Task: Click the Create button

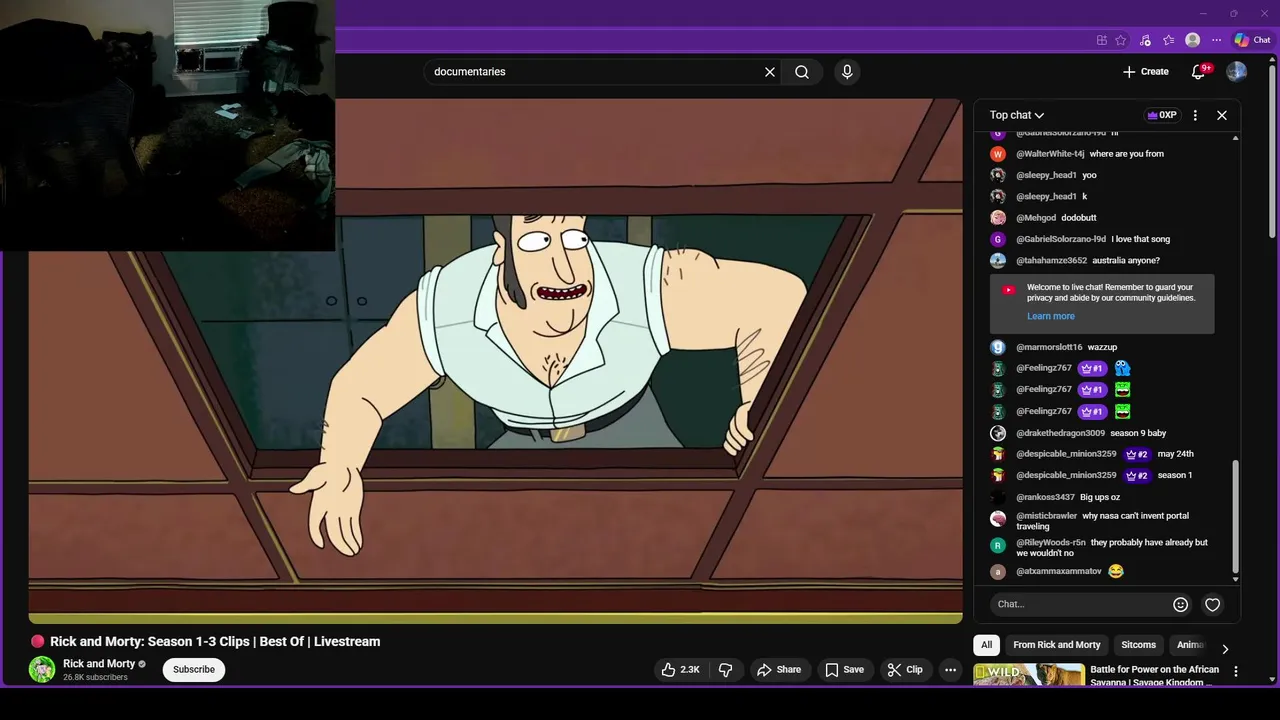Action: pyautogui.click(x=1146, y=71)
